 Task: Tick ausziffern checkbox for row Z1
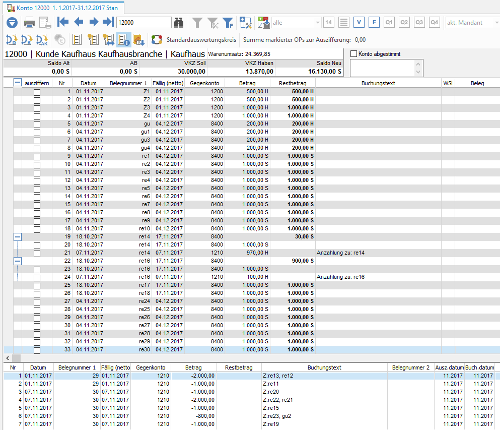tap(37, 91)
